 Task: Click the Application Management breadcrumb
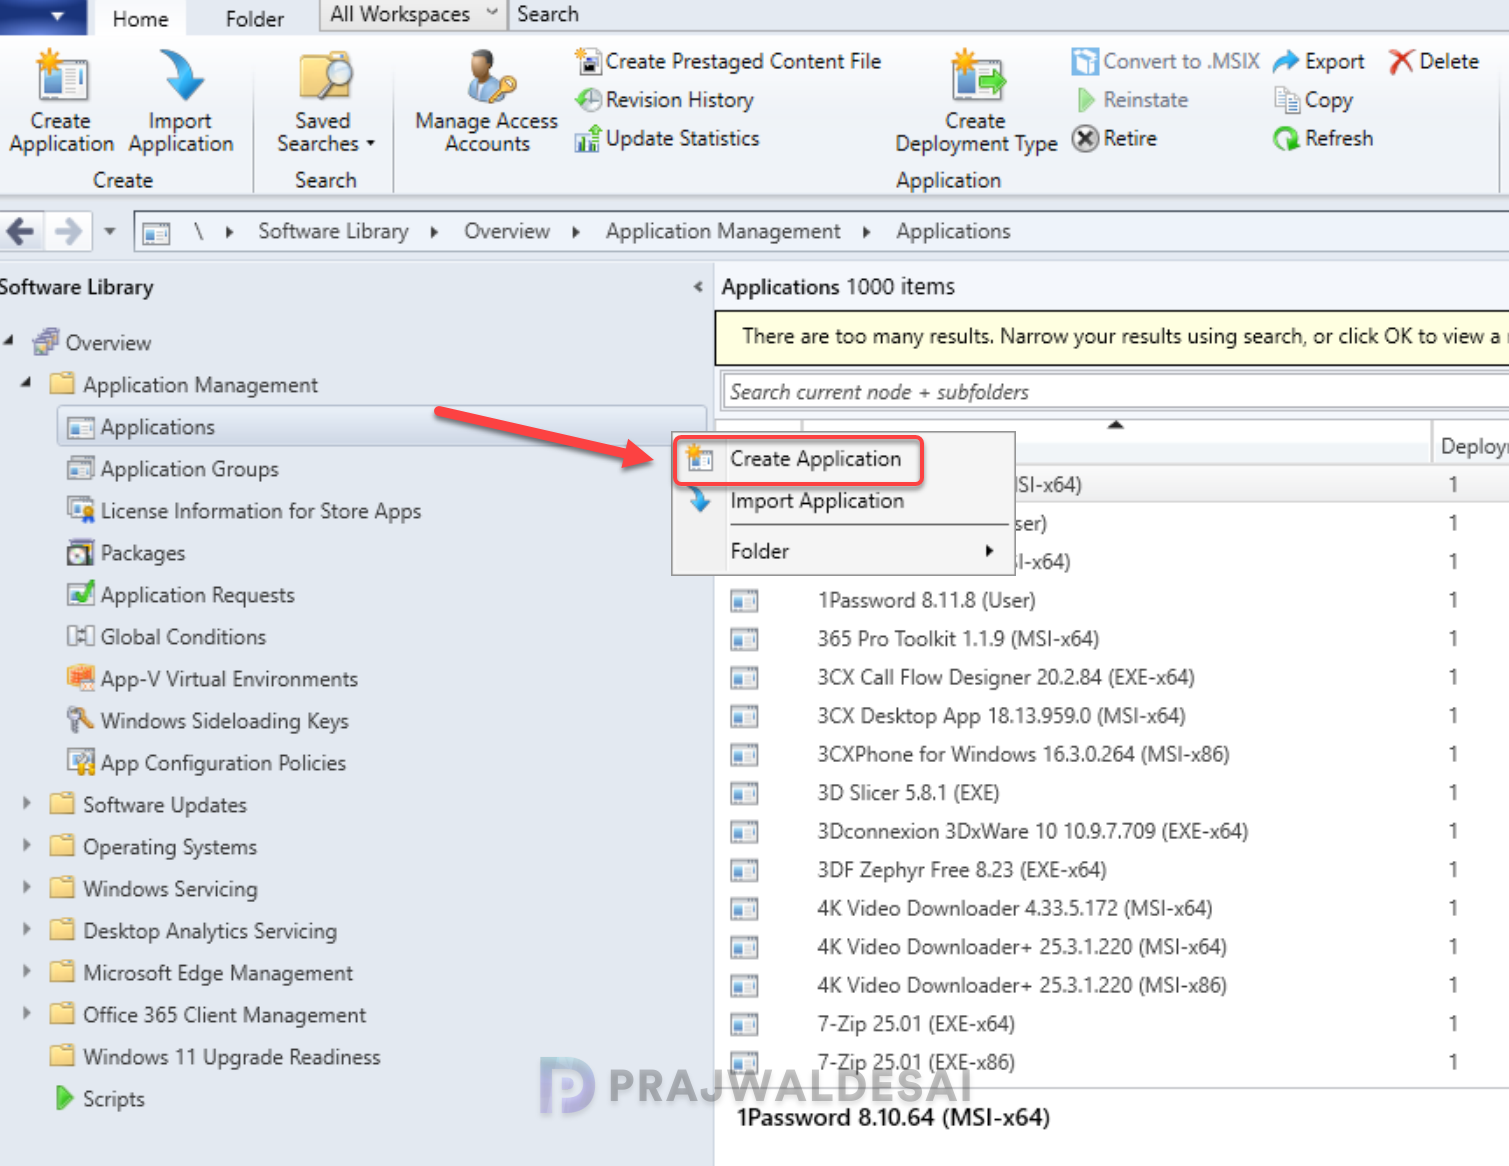point(723,232)
